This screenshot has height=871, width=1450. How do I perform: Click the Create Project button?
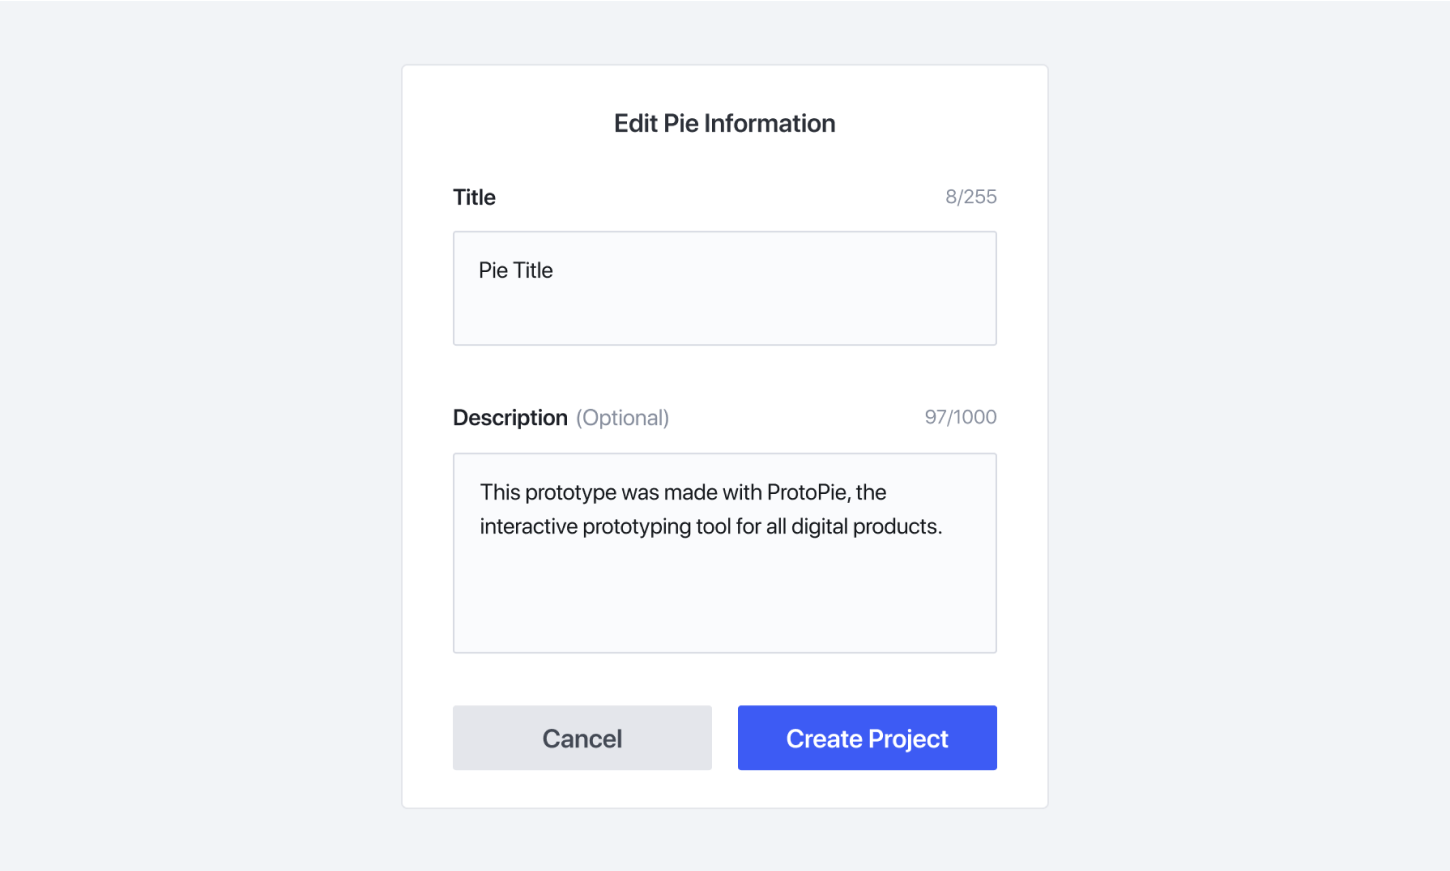[867, 738]
